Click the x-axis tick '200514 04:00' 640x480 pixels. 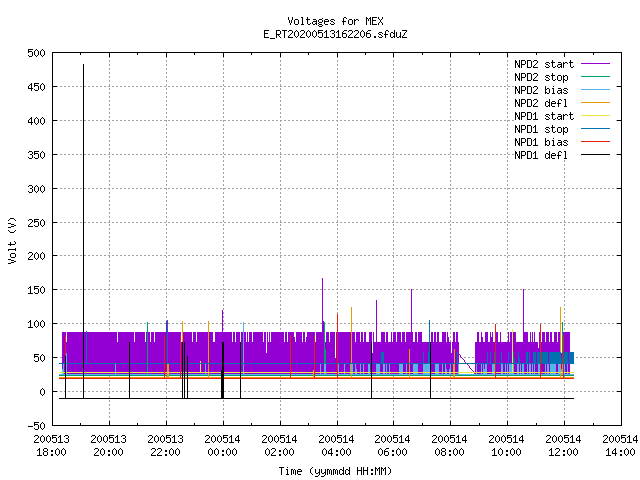pos(336,446)
